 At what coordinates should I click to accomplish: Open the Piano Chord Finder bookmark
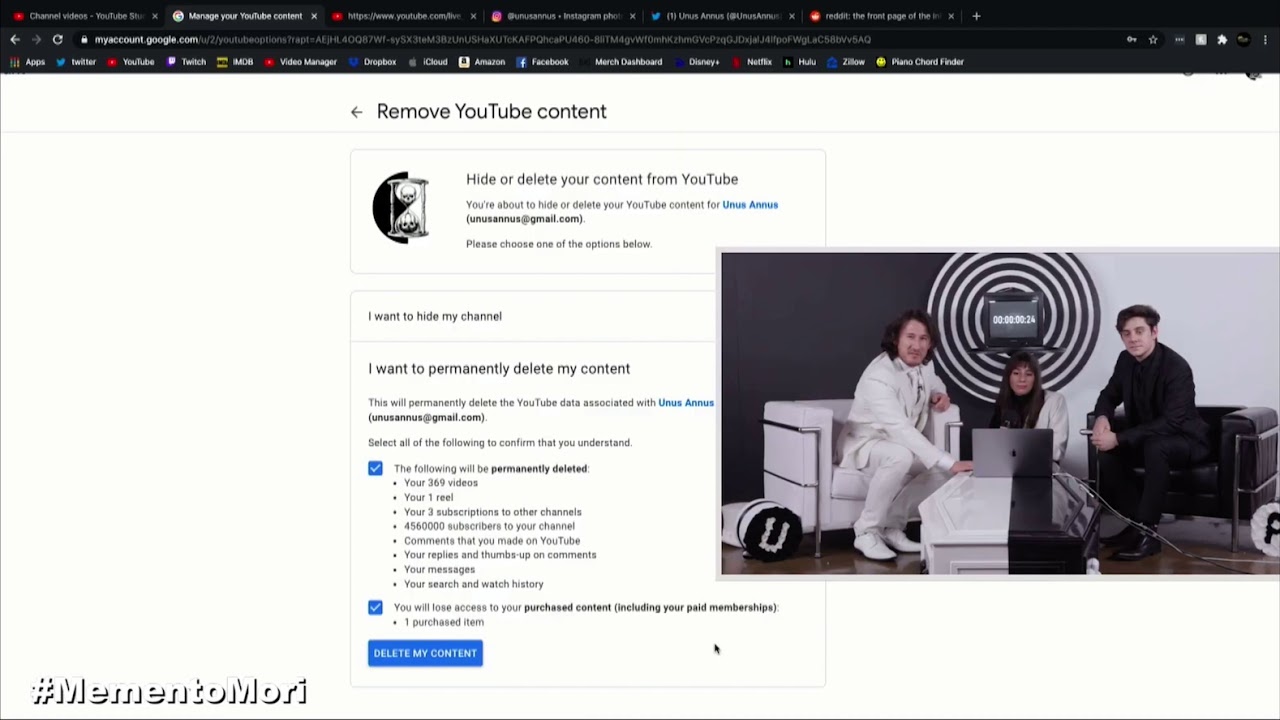point(919,62)
